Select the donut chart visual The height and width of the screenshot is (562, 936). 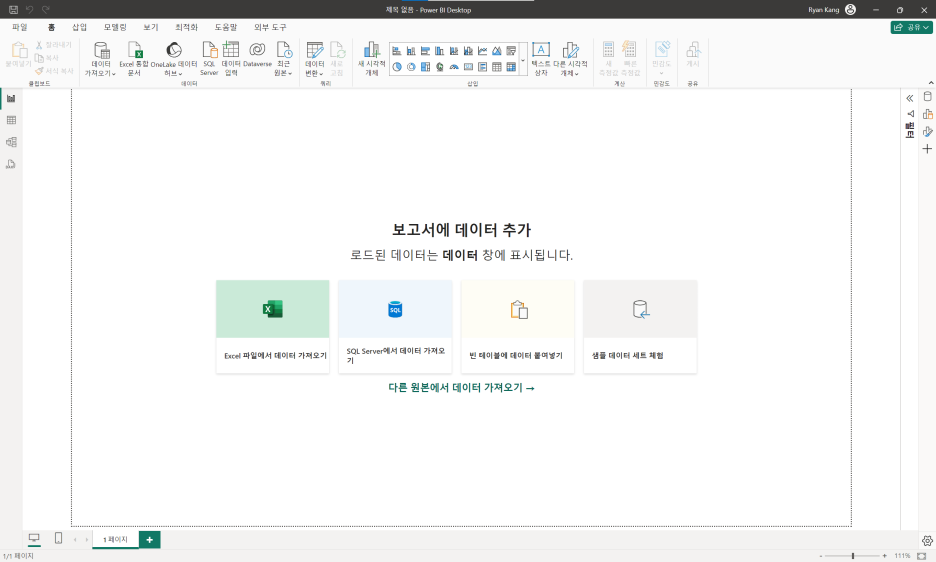411,67
